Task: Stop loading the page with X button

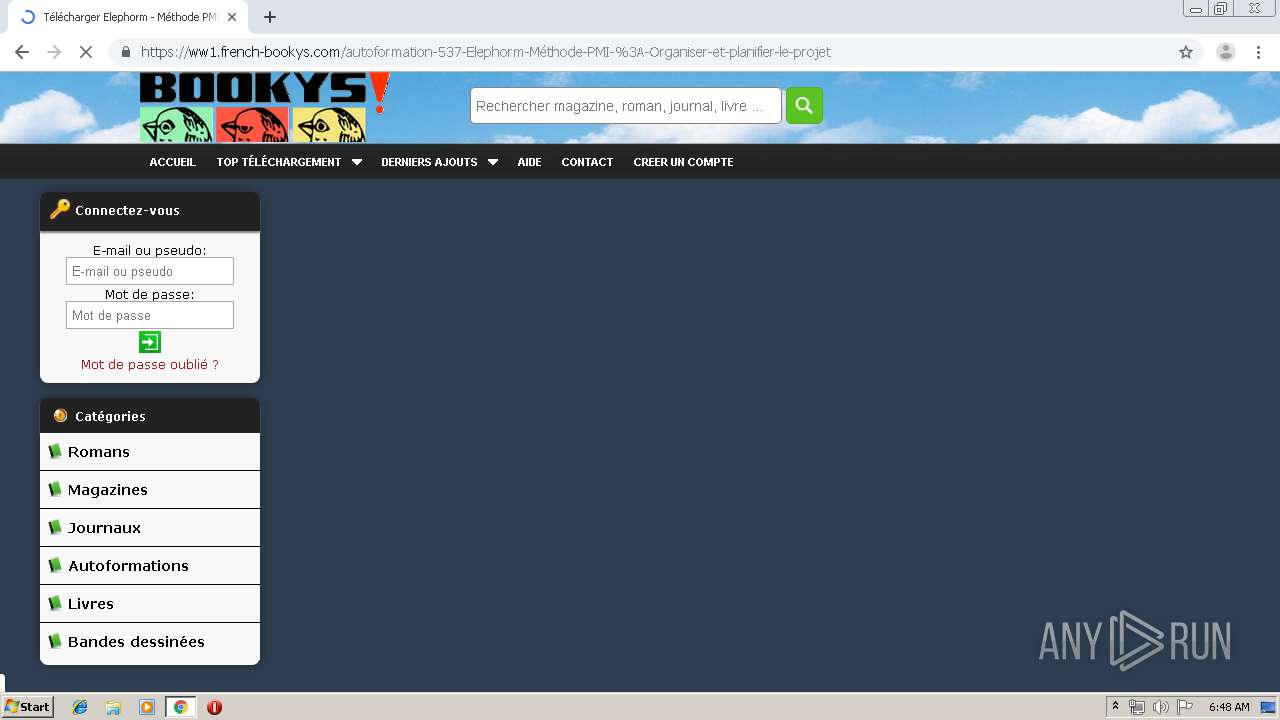Action: (x=86, y=52)
